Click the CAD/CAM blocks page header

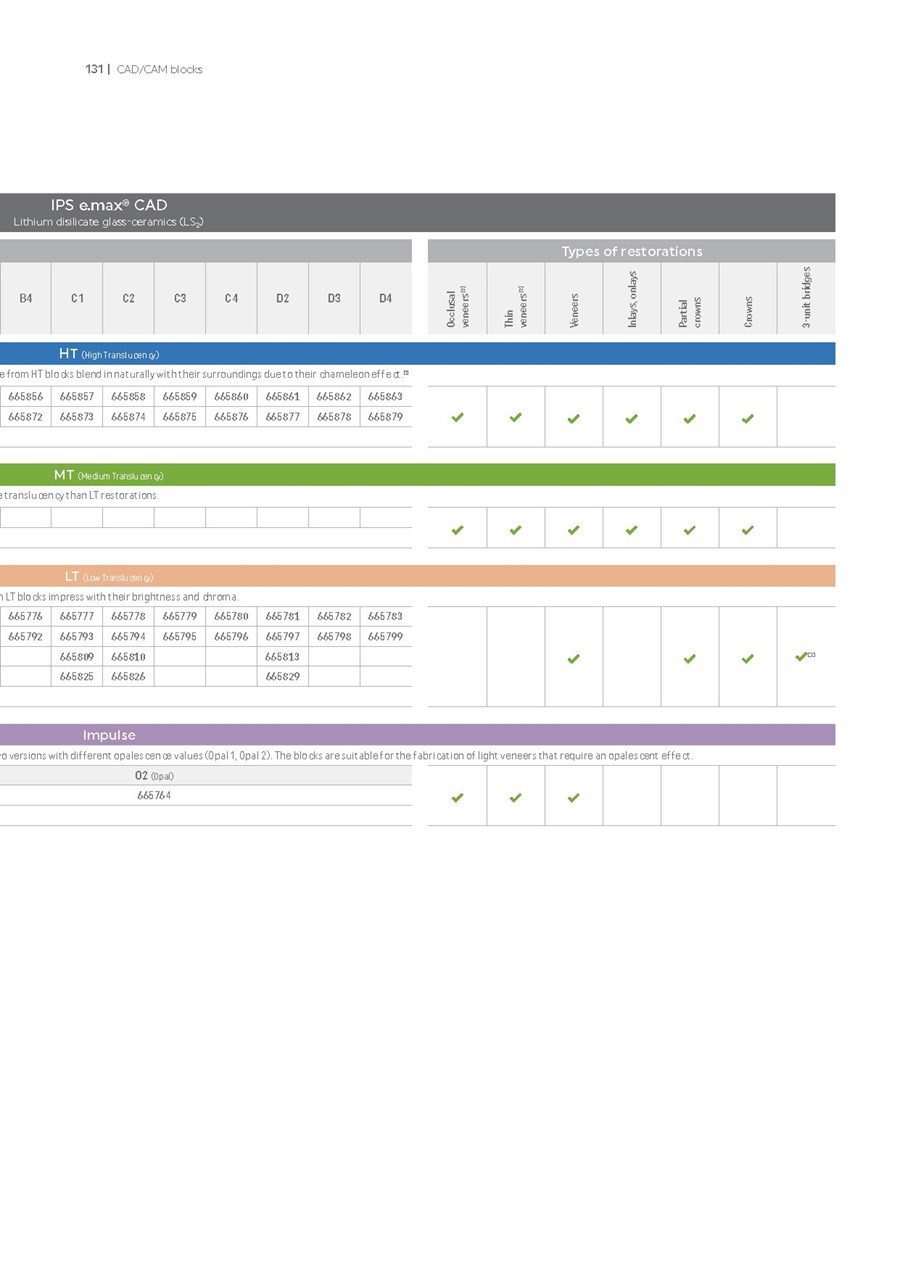point(159,69)
